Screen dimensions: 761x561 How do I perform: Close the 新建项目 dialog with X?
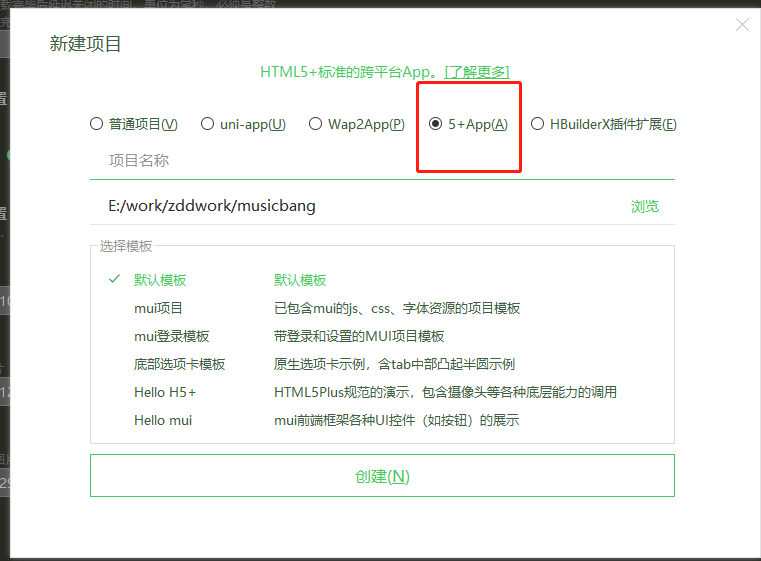tap(742, 24)
